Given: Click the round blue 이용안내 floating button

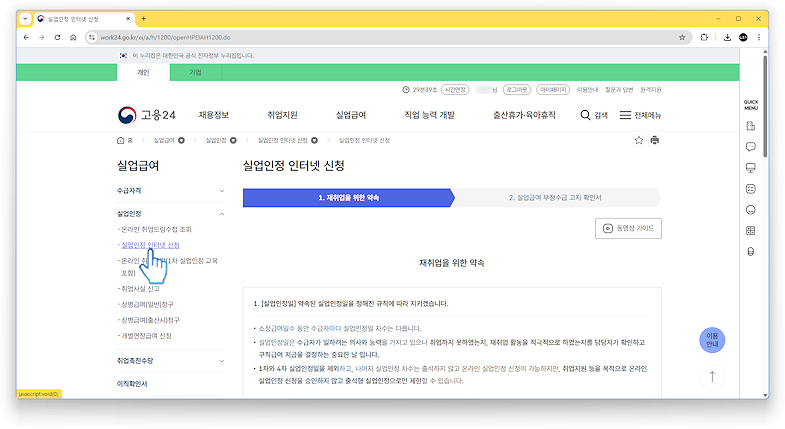Looking at the screenshot, I should 712,340.
